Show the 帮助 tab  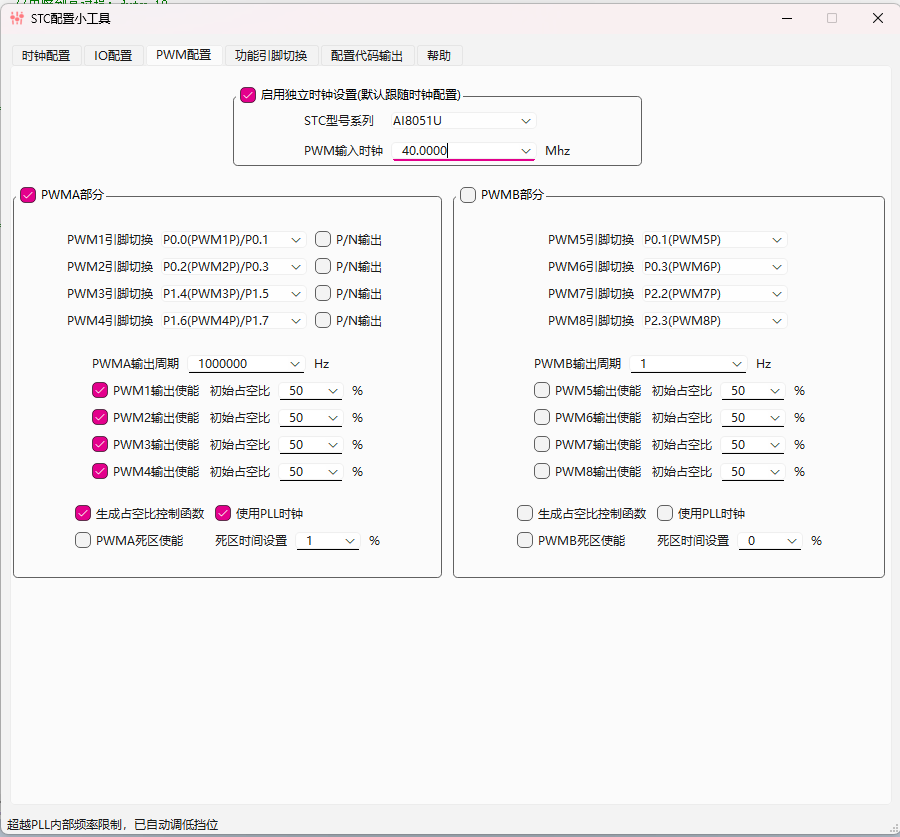point(439,56)
